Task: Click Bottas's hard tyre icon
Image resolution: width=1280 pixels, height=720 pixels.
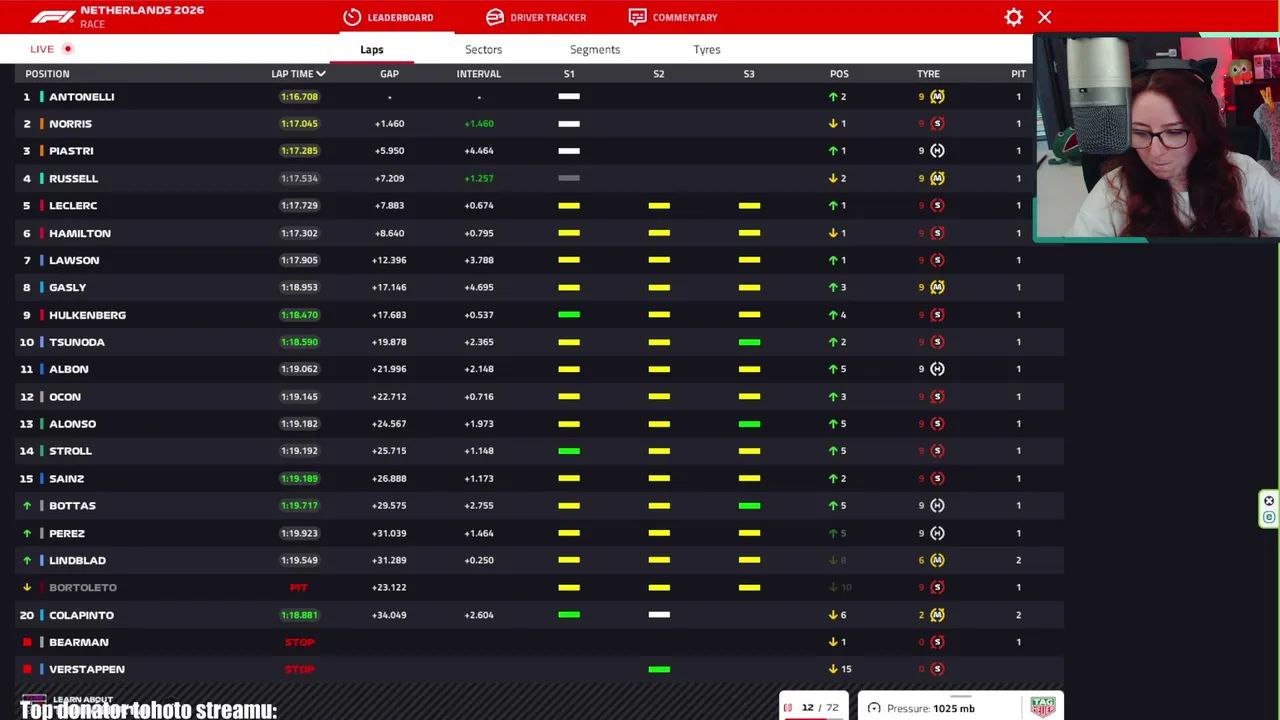Action: pos(937,506)
